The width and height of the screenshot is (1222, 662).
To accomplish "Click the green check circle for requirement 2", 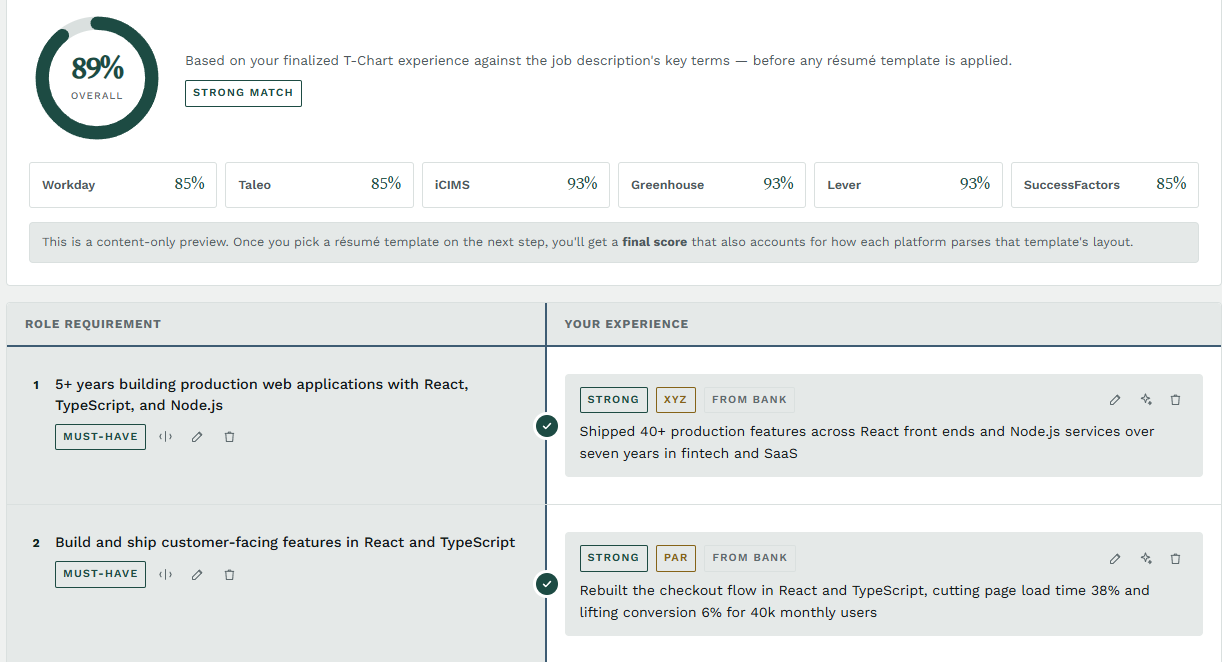I will [546, 584].
